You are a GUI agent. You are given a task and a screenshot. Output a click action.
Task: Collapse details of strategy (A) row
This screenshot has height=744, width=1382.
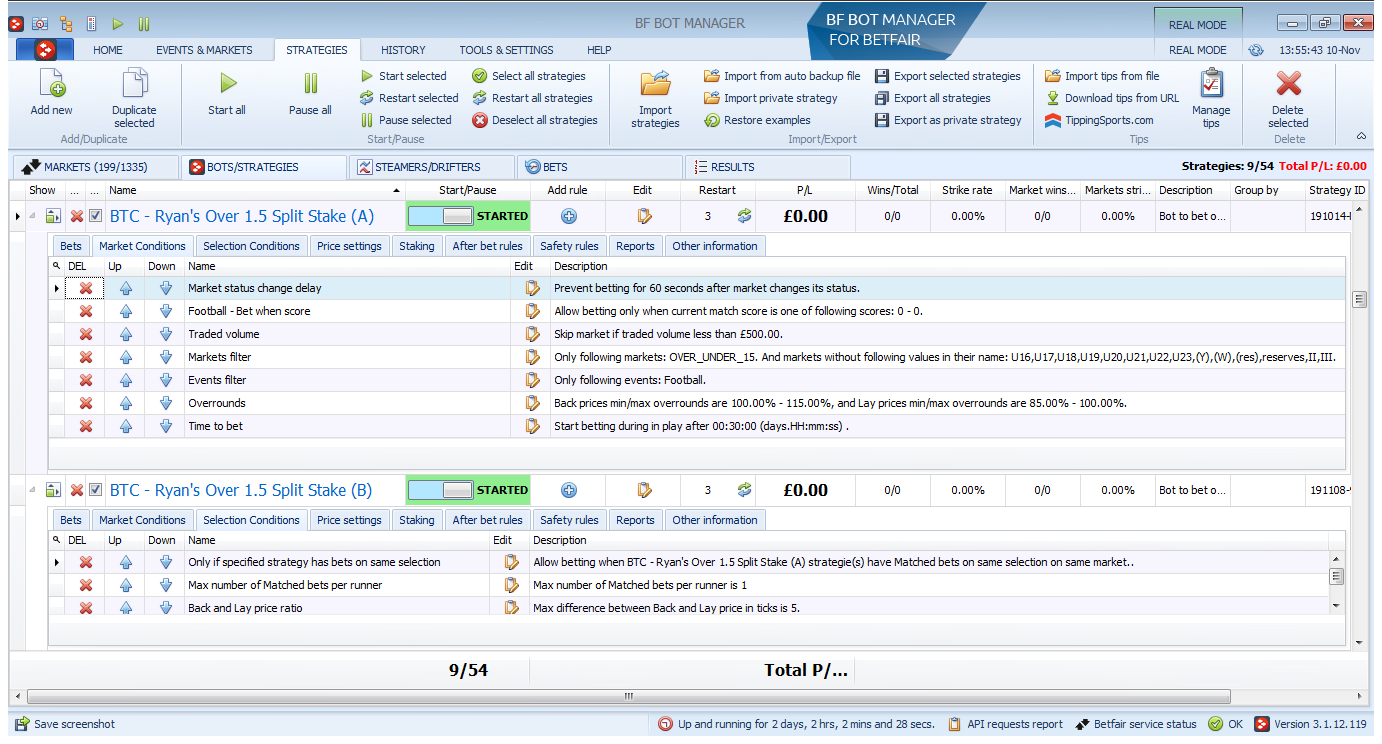pyautogui.click(x=32, y=216)
